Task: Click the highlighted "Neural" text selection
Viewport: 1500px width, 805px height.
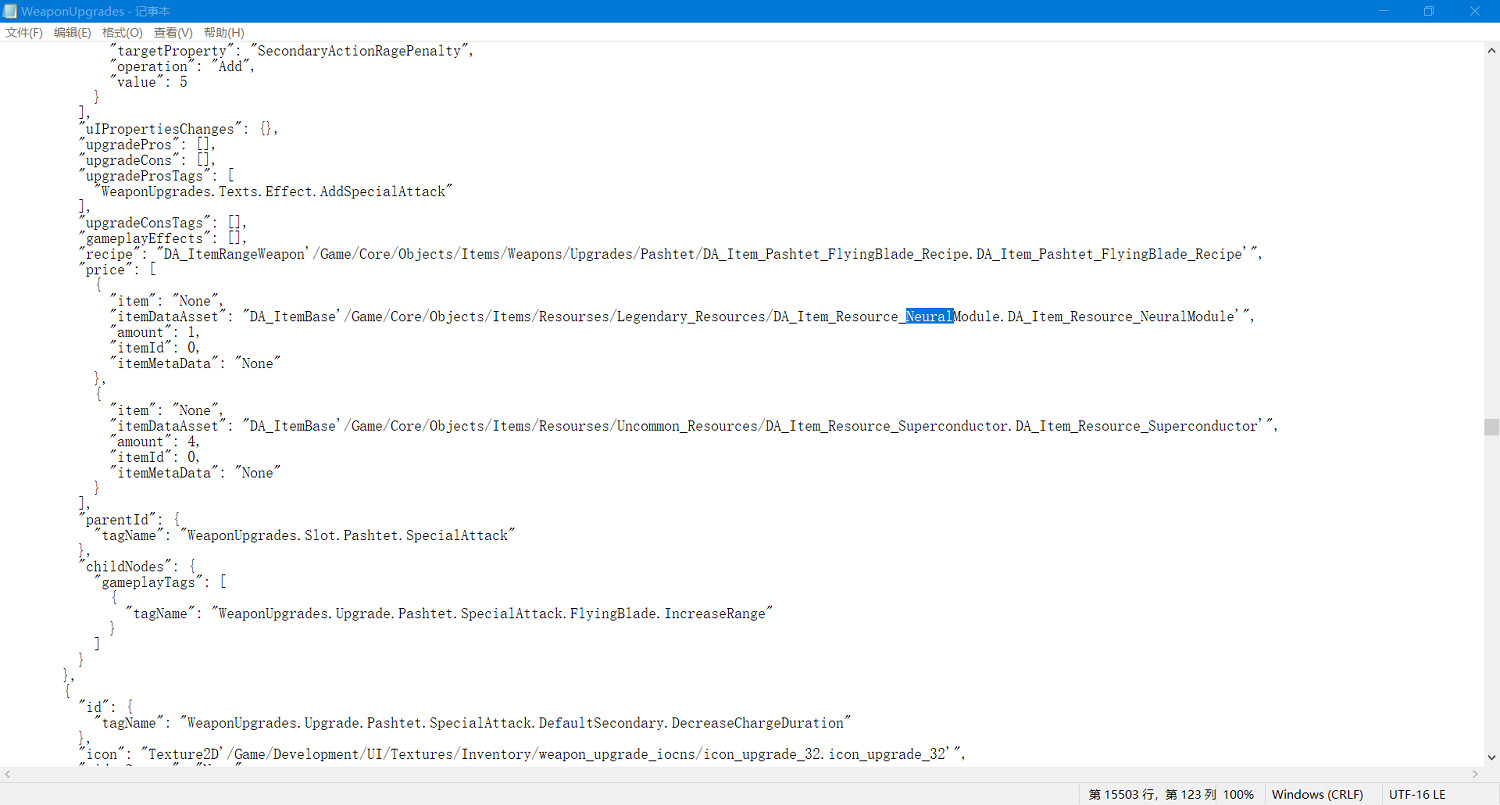Action: pyautogui.click(x=929, y=317)
